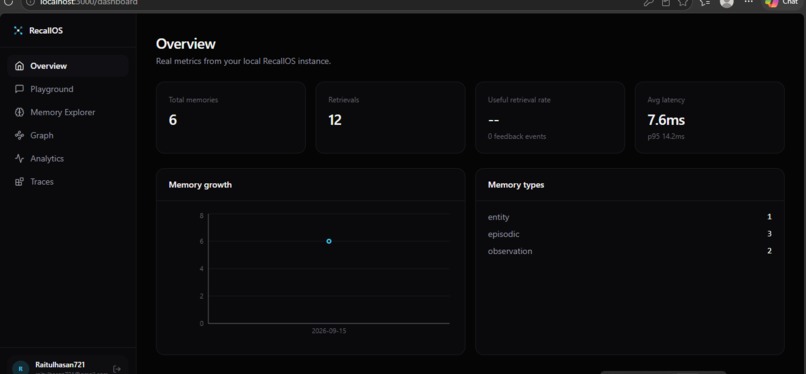Click the logout icon beside Raitulhasan721

[x=117, y=368]
